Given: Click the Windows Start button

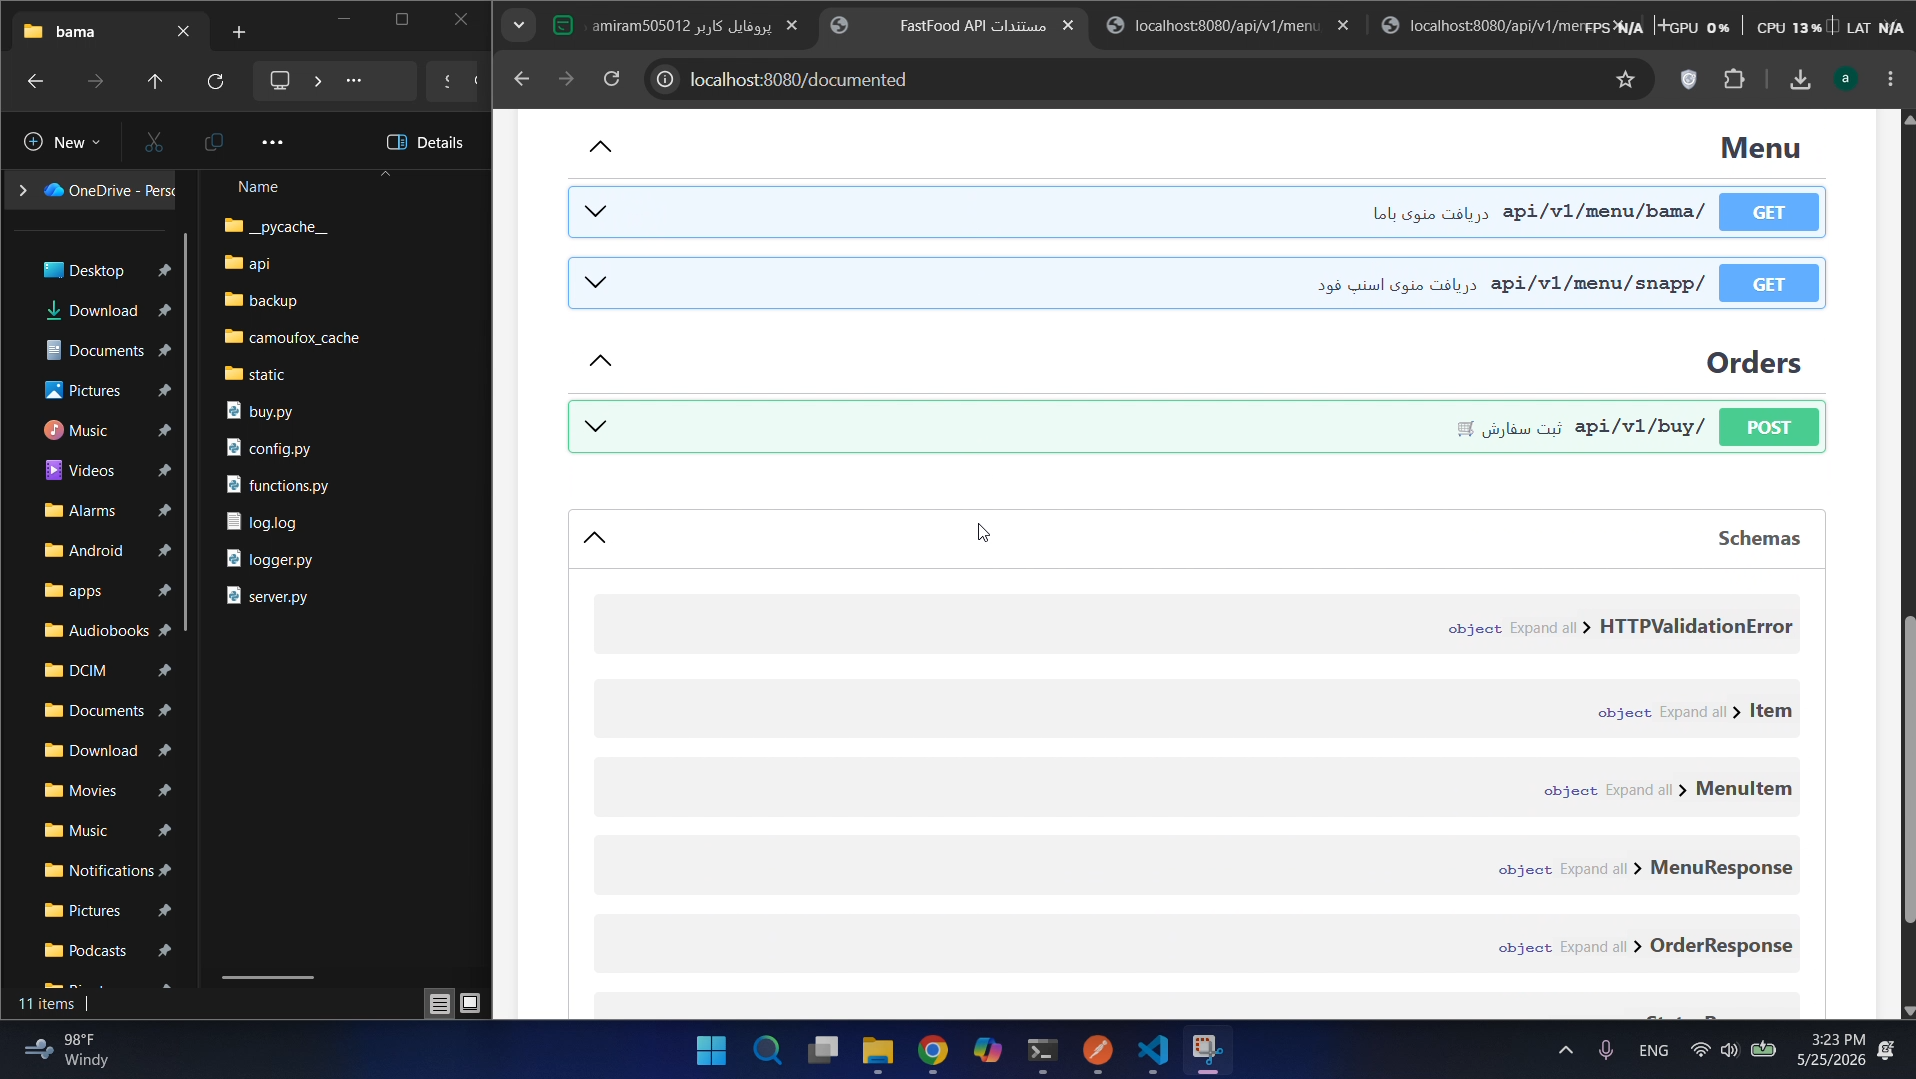Looking at the screenshot, I should click(711, 1050).
